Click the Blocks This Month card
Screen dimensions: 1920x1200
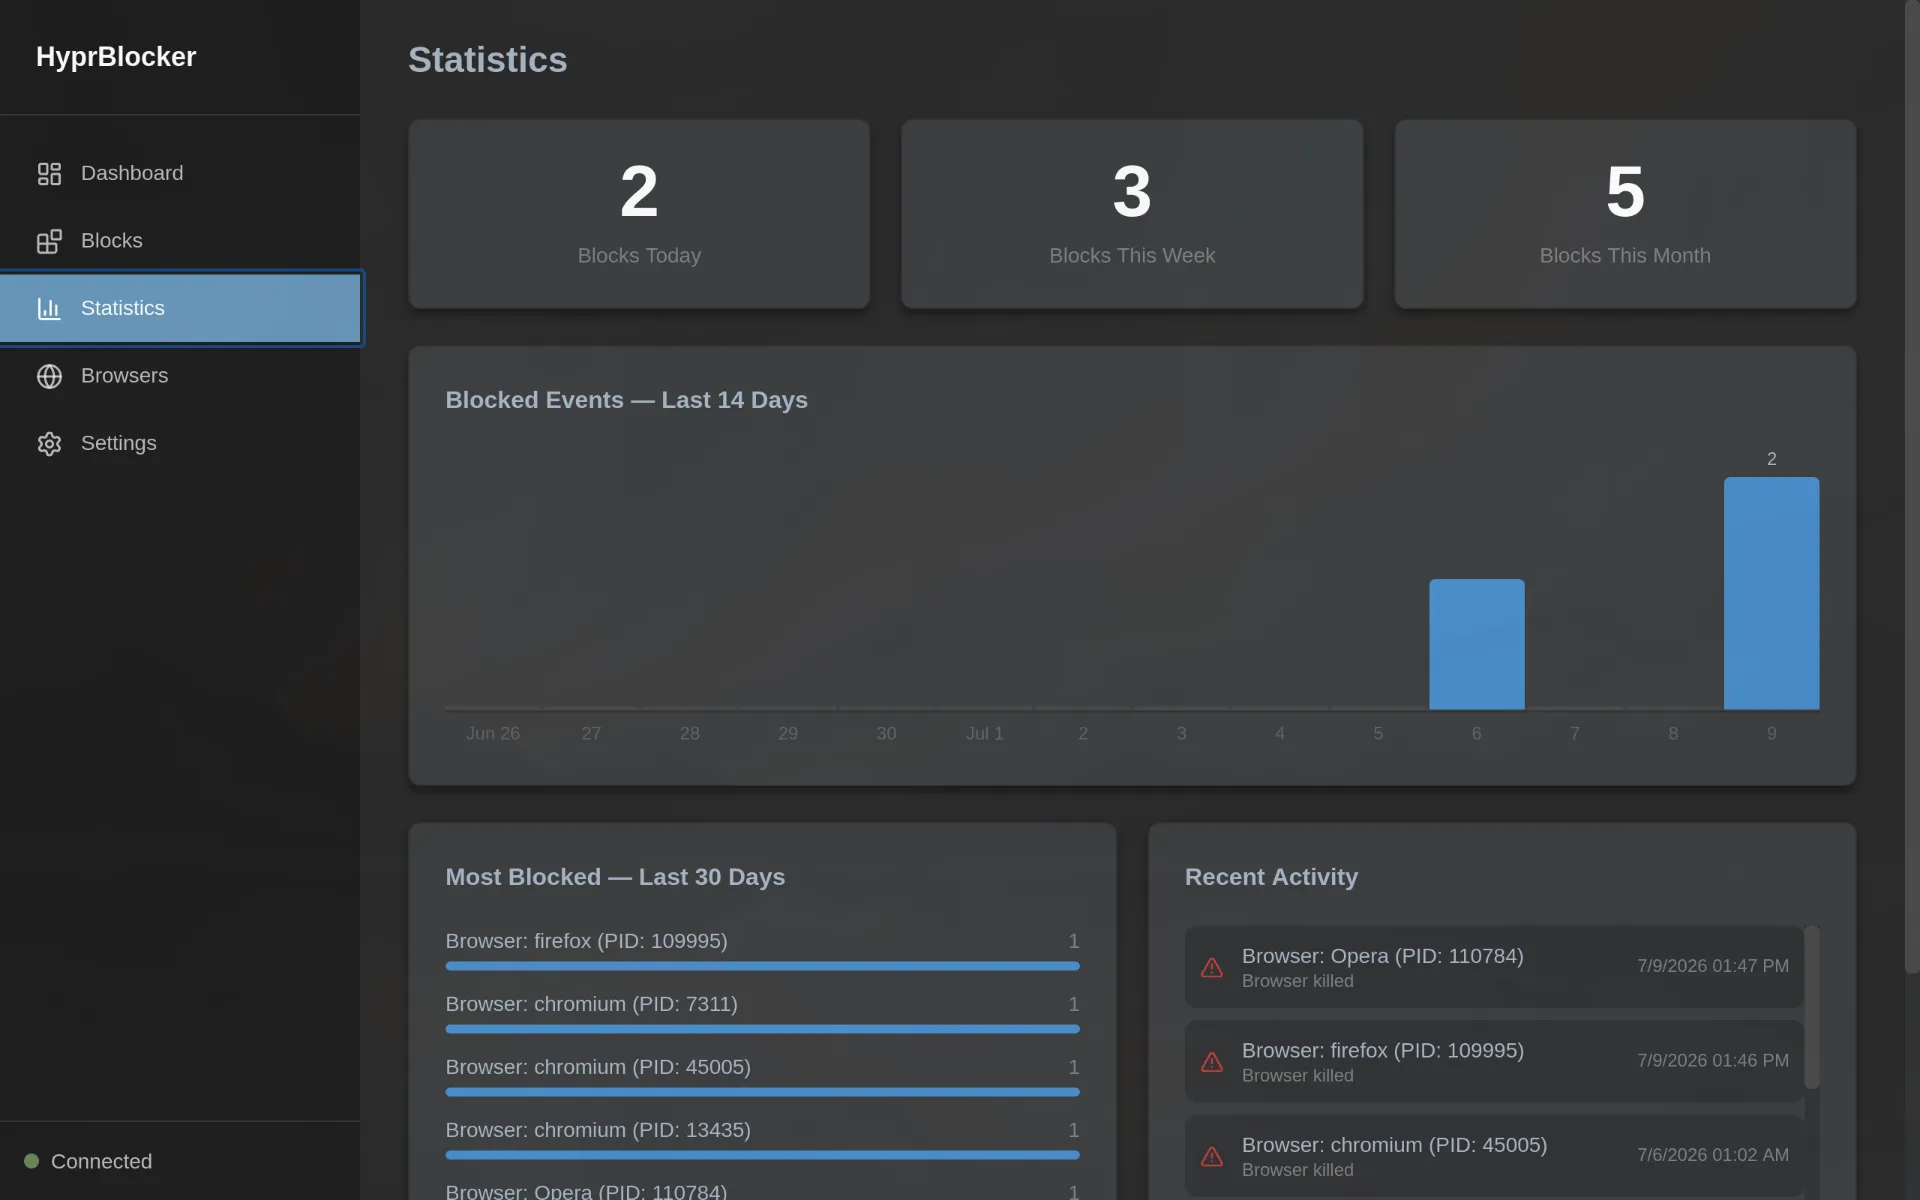coord(1625,214)
